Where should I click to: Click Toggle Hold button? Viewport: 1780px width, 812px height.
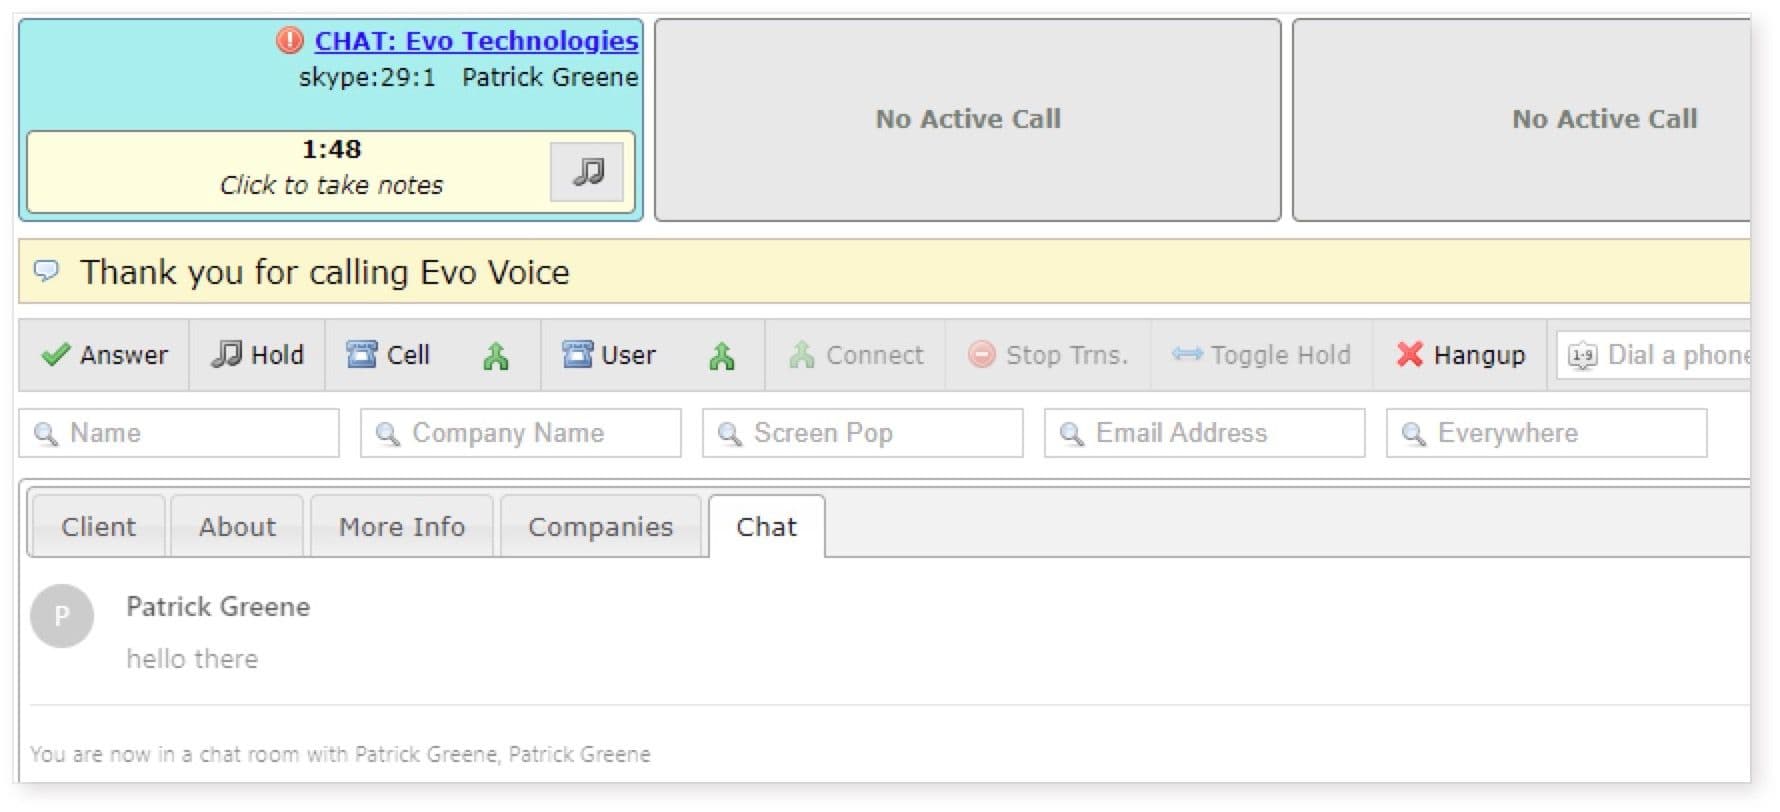[1261, 355]
